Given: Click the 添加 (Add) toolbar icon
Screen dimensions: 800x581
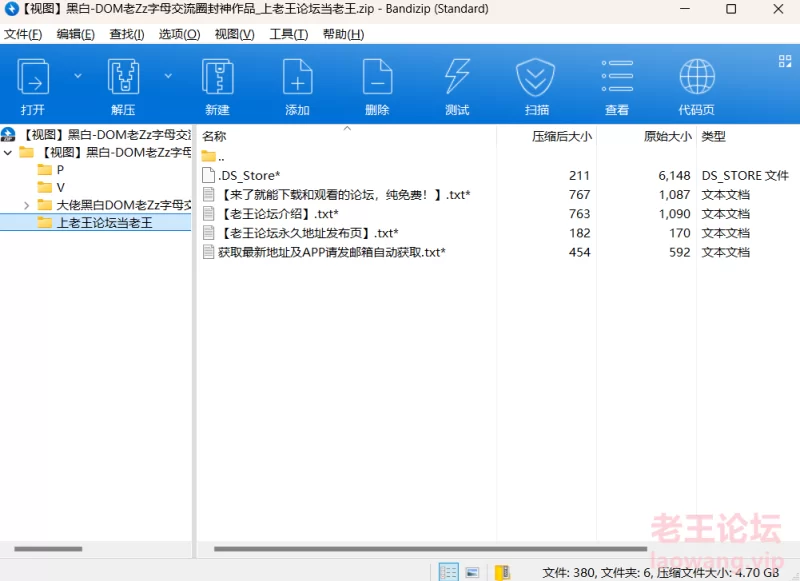Looking at the screenshot, I should (x=297, y=77).
